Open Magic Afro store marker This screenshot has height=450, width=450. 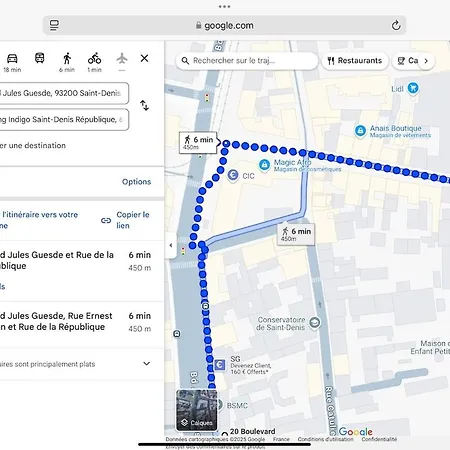[264, 165]
